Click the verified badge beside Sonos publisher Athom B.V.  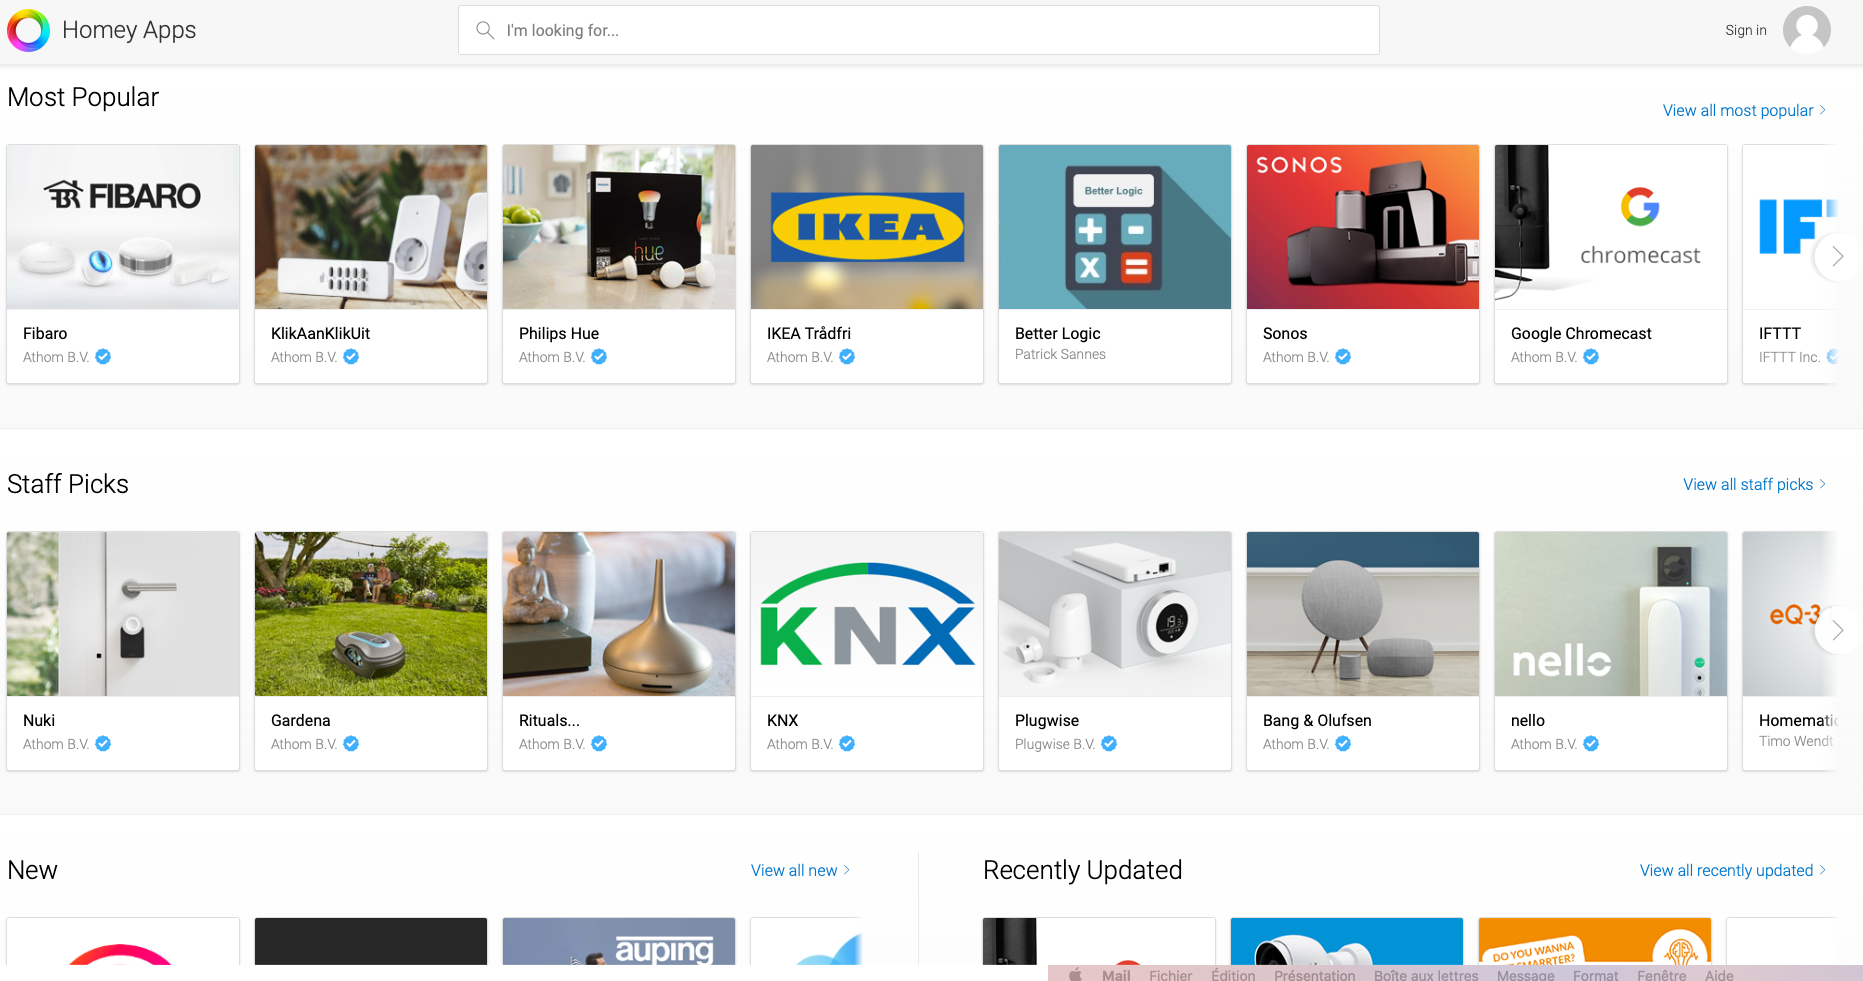coord(1343,357)
